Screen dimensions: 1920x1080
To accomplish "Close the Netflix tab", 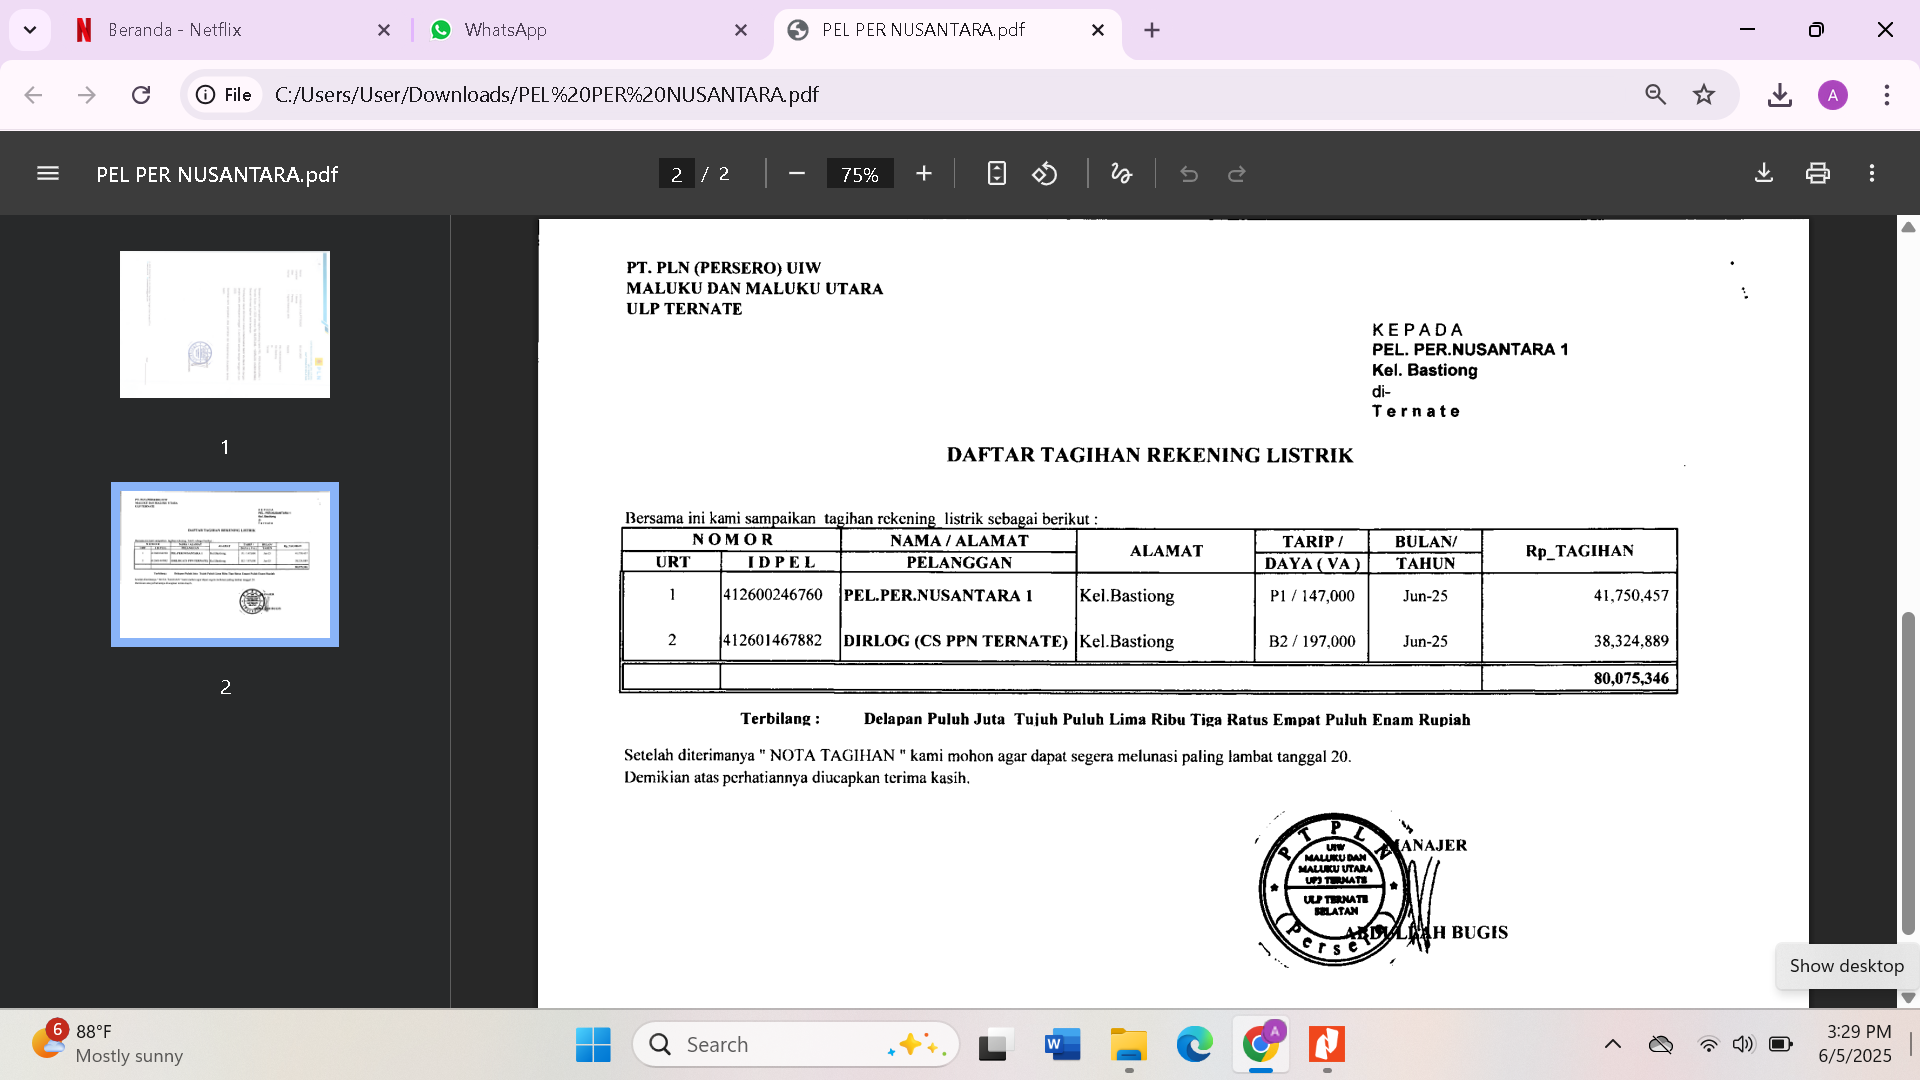I will (x=384, y=30).
